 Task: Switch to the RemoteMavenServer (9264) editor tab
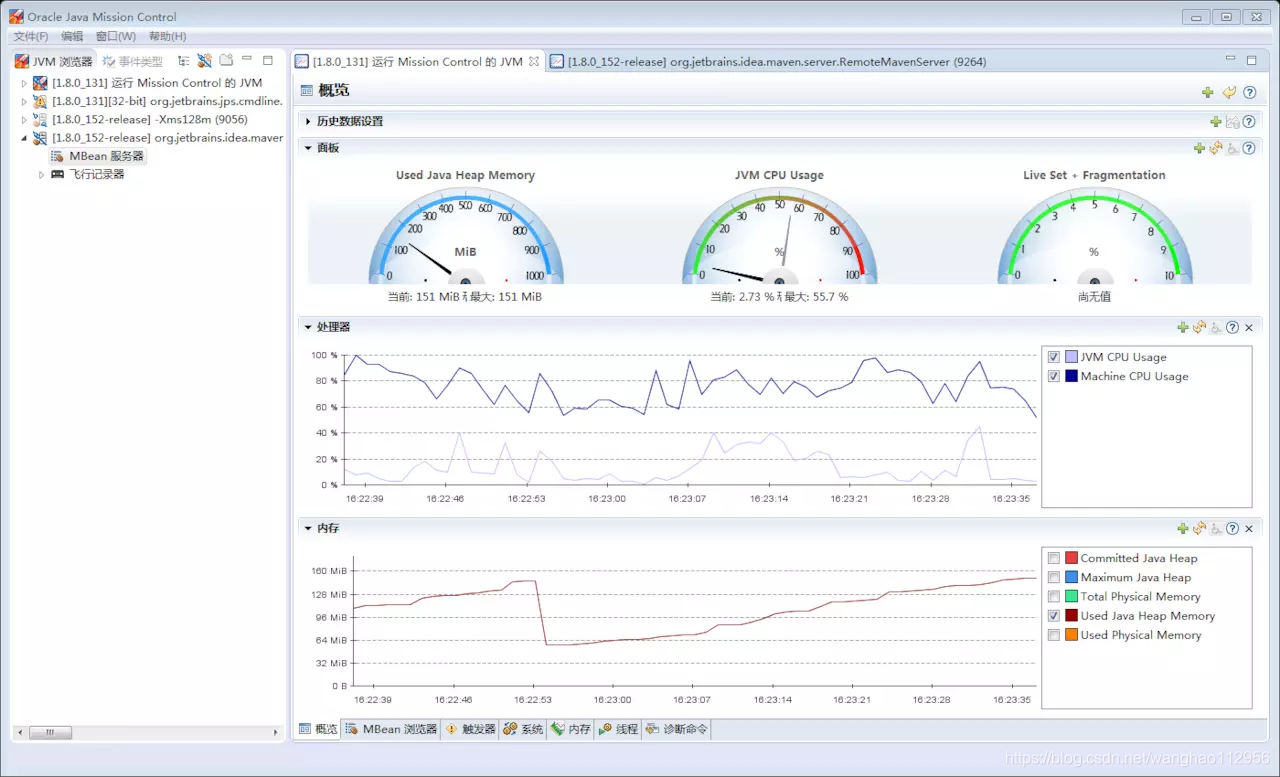pos(767,62)
